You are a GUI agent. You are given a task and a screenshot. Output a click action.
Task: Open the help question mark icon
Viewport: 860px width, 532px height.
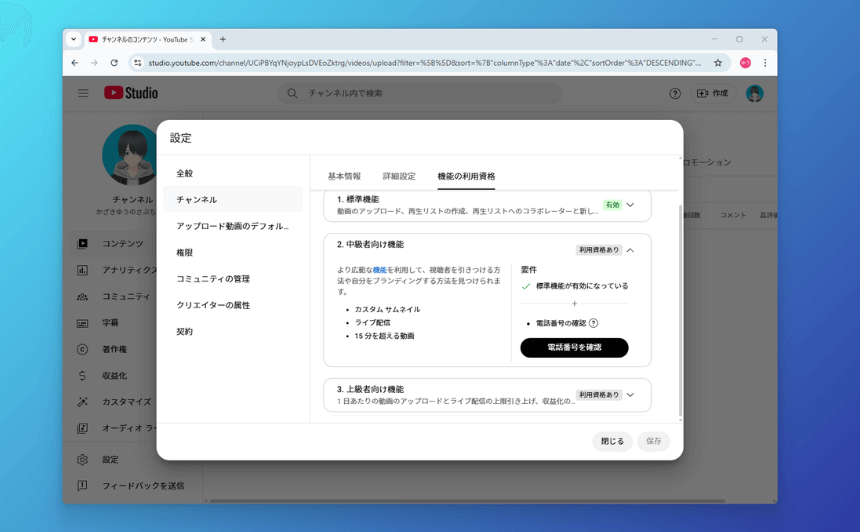pos(675,93)
